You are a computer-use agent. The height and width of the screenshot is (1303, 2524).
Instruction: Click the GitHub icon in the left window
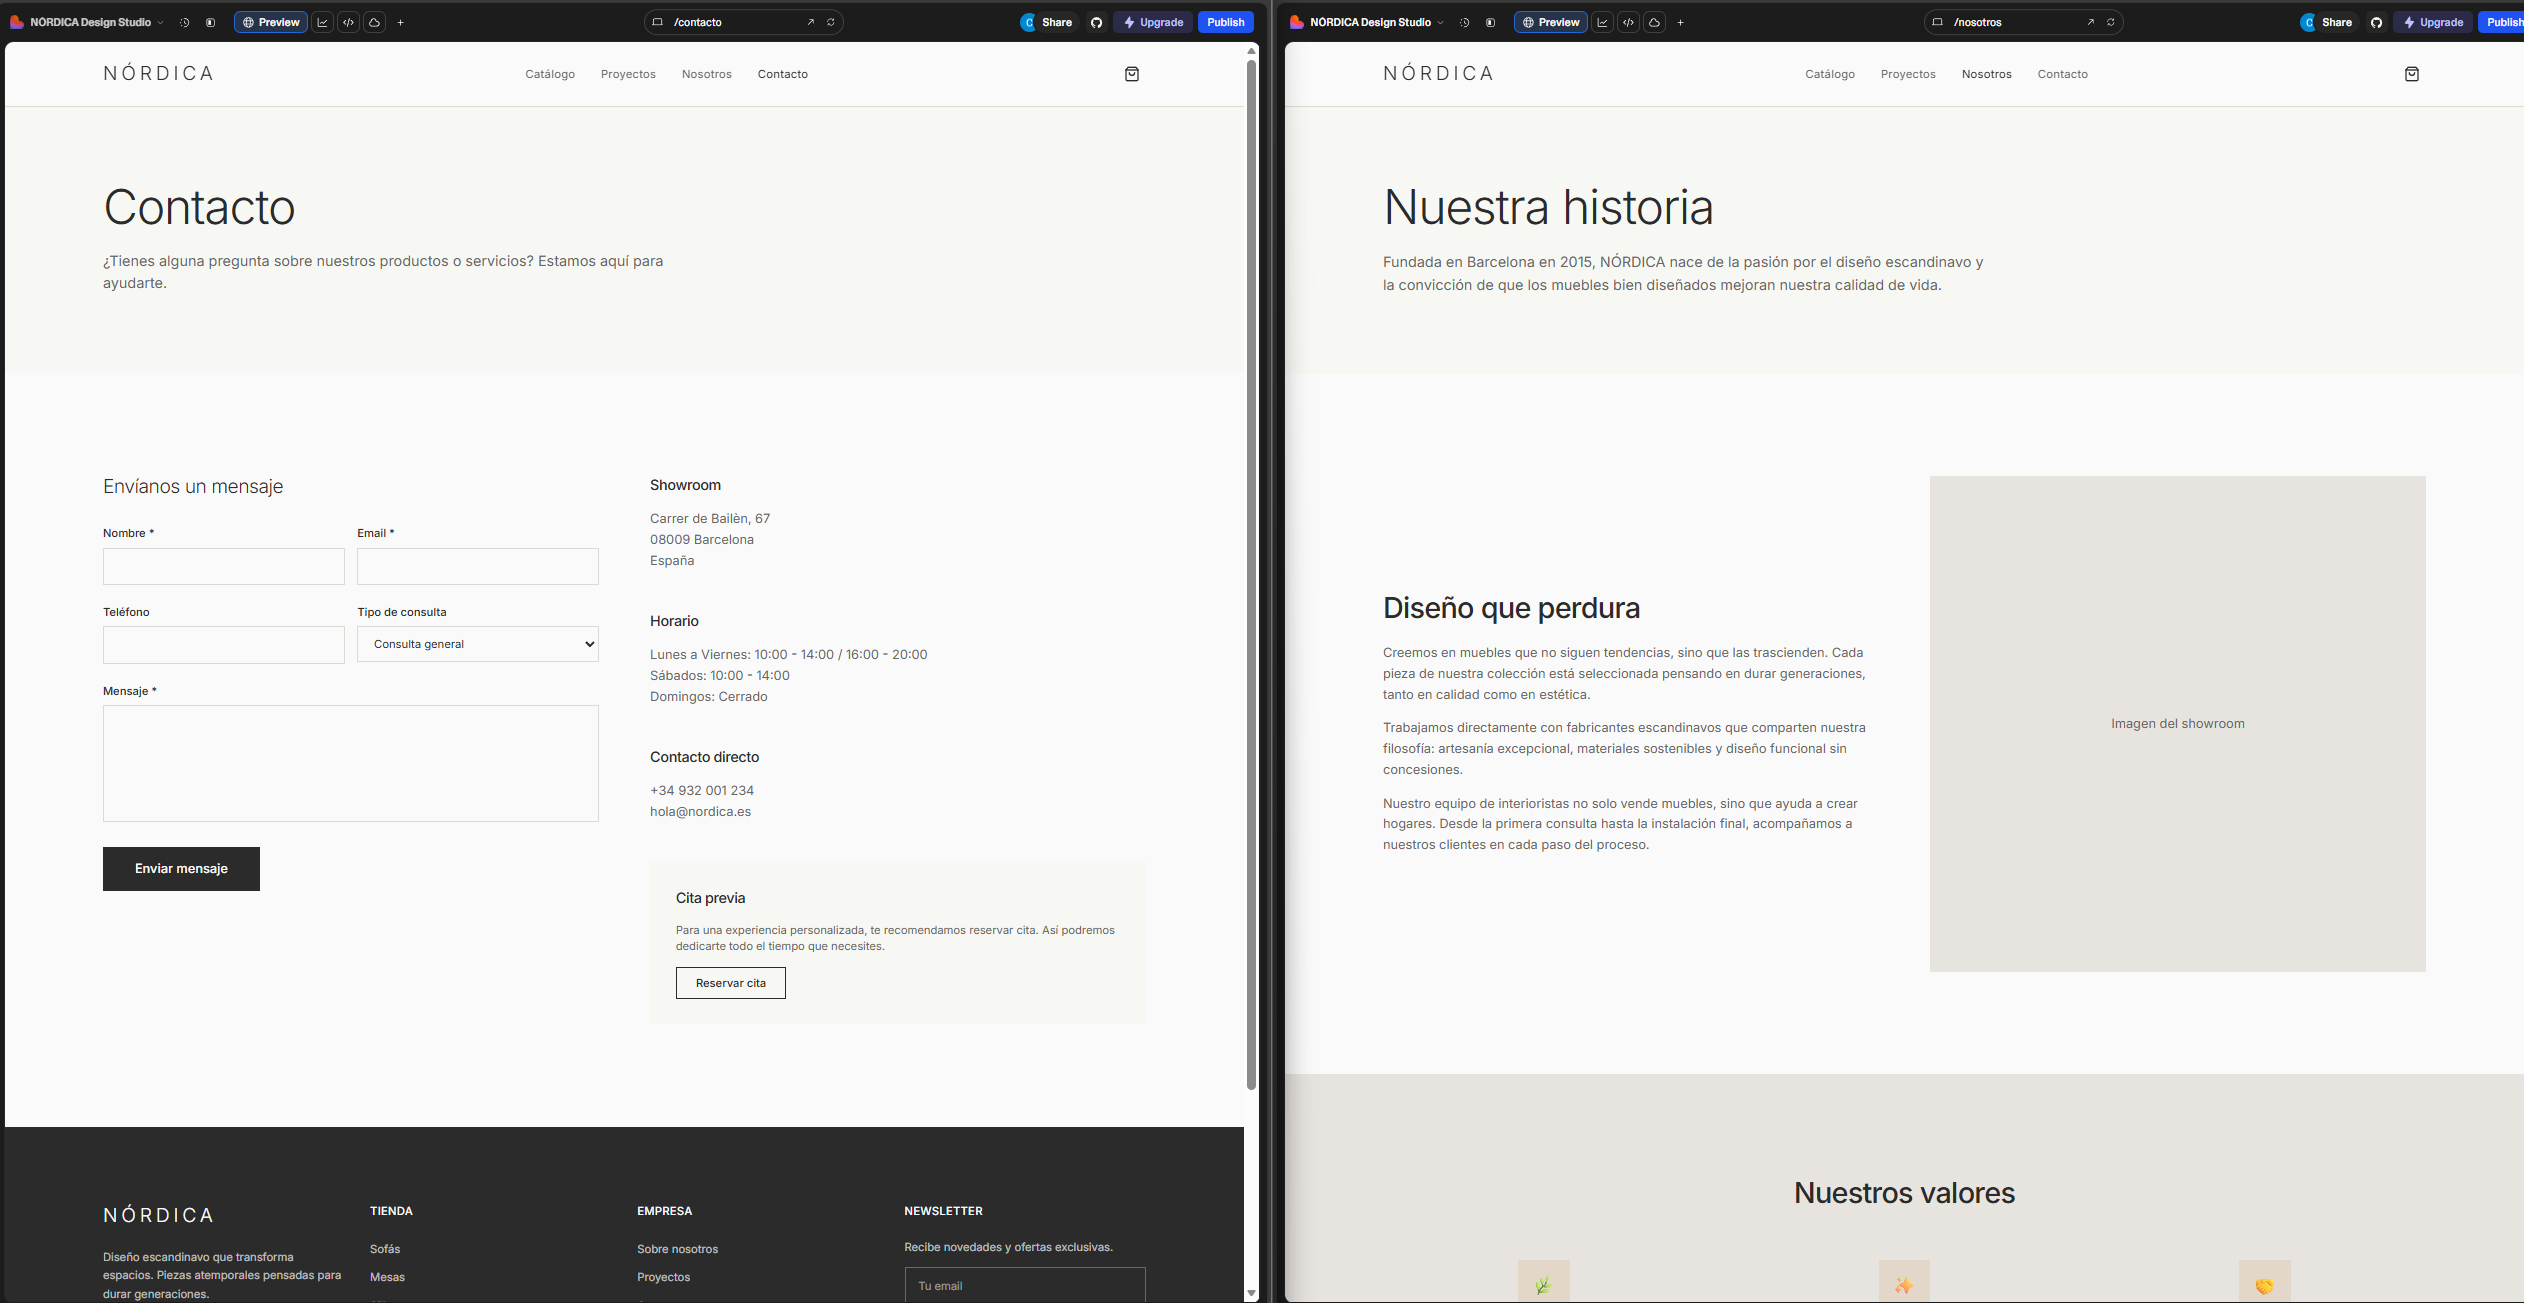(1096, 22)
